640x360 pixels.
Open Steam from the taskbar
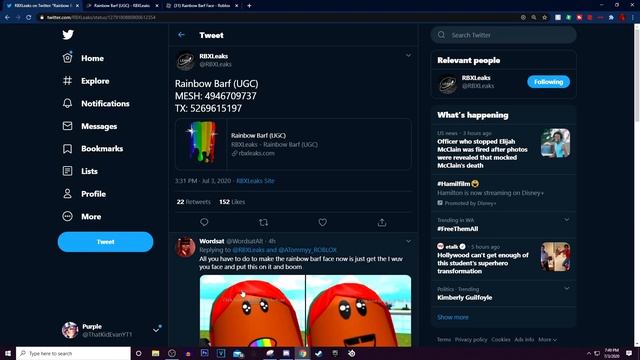point(319,353)
